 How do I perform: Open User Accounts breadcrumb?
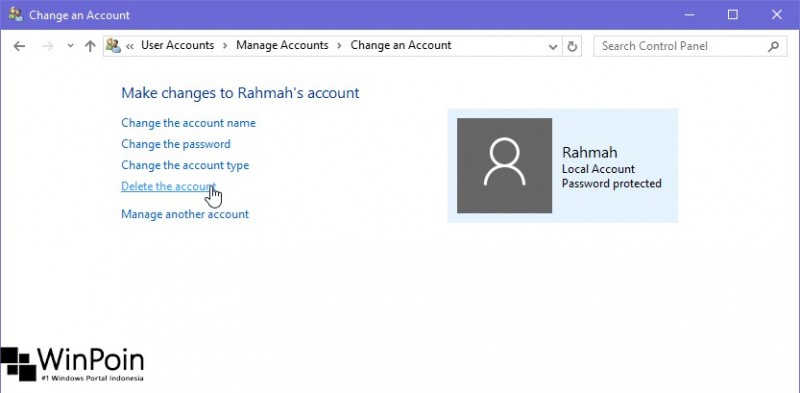(x=178, y=45)
